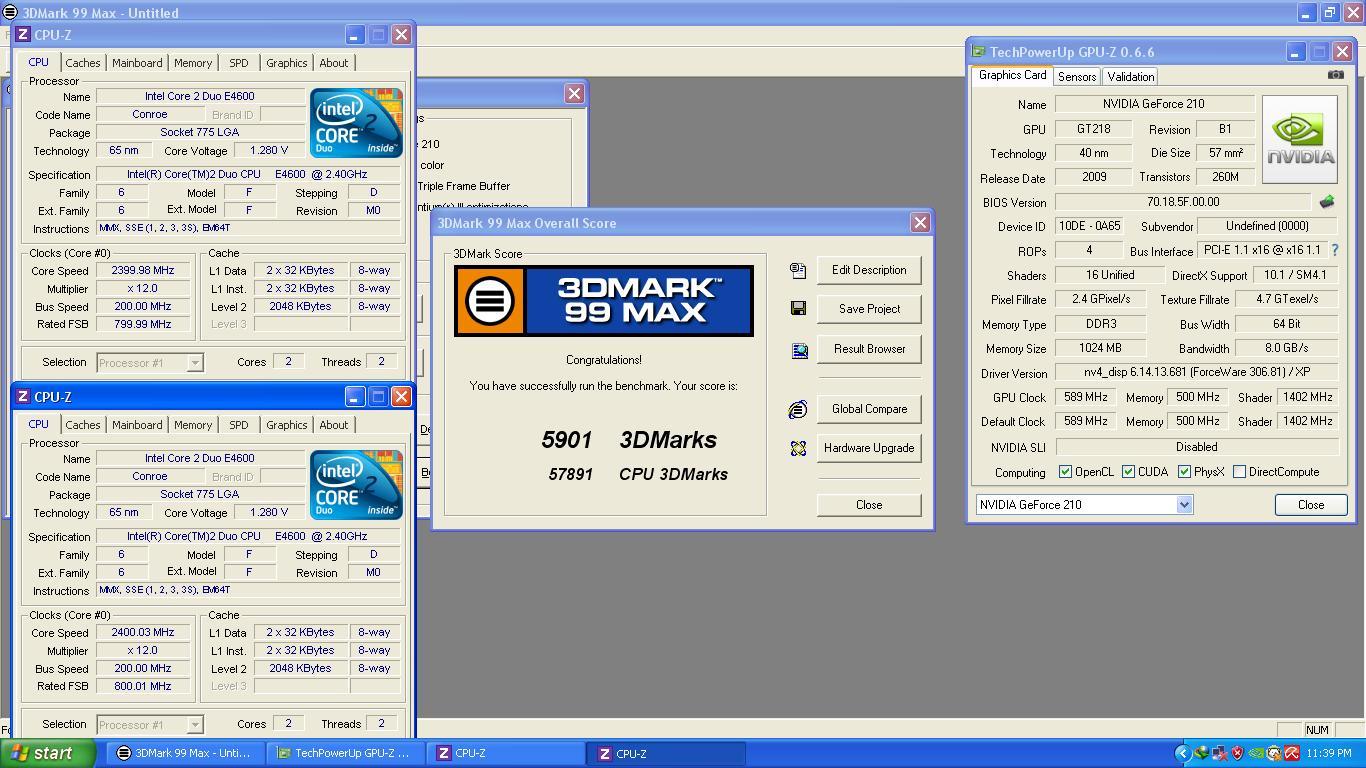Image resolution: width=1366 pixels, height=768 pixels.
Task: Click the 3DMark 99 Max title bar icon
Action: click(10, 12)
